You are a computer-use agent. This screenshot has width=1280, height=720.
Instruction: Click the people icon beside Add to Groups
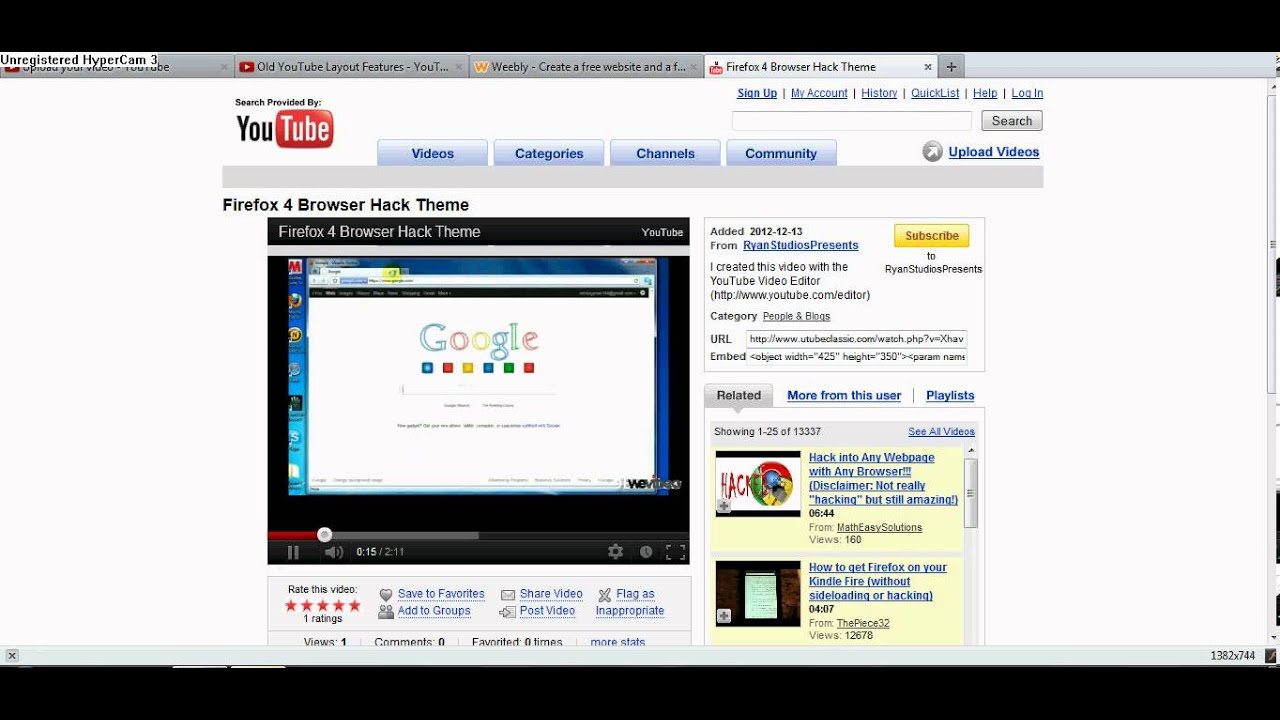[386, 611]
